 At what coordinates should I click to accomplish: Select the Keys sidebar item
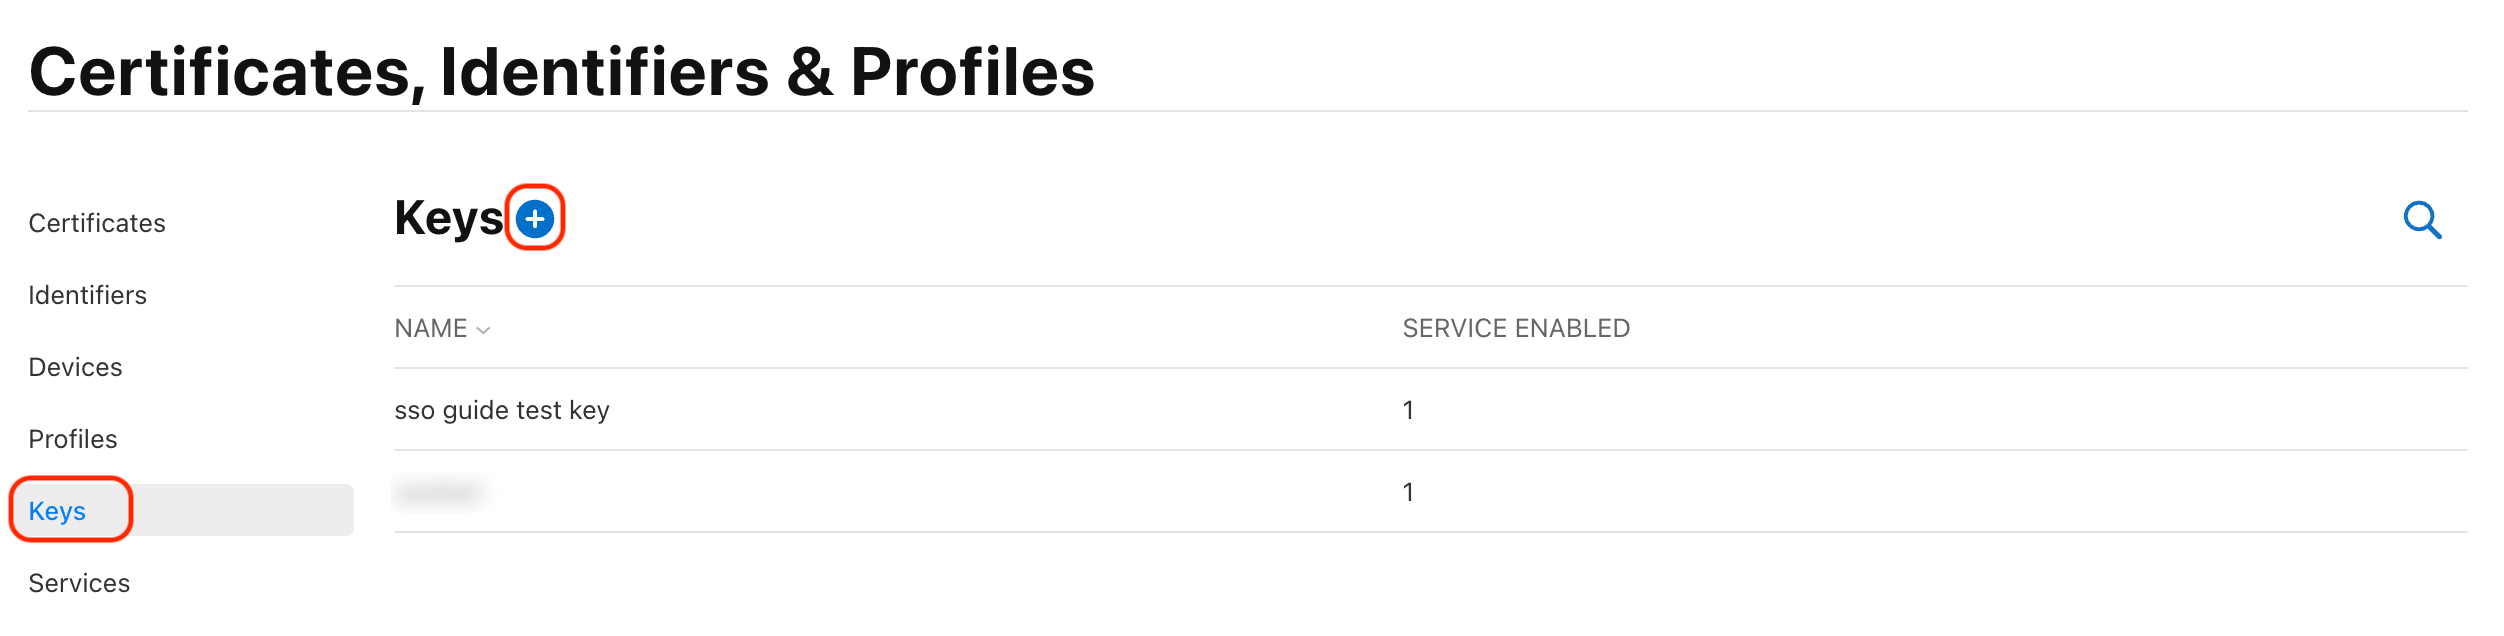(58, 511)
